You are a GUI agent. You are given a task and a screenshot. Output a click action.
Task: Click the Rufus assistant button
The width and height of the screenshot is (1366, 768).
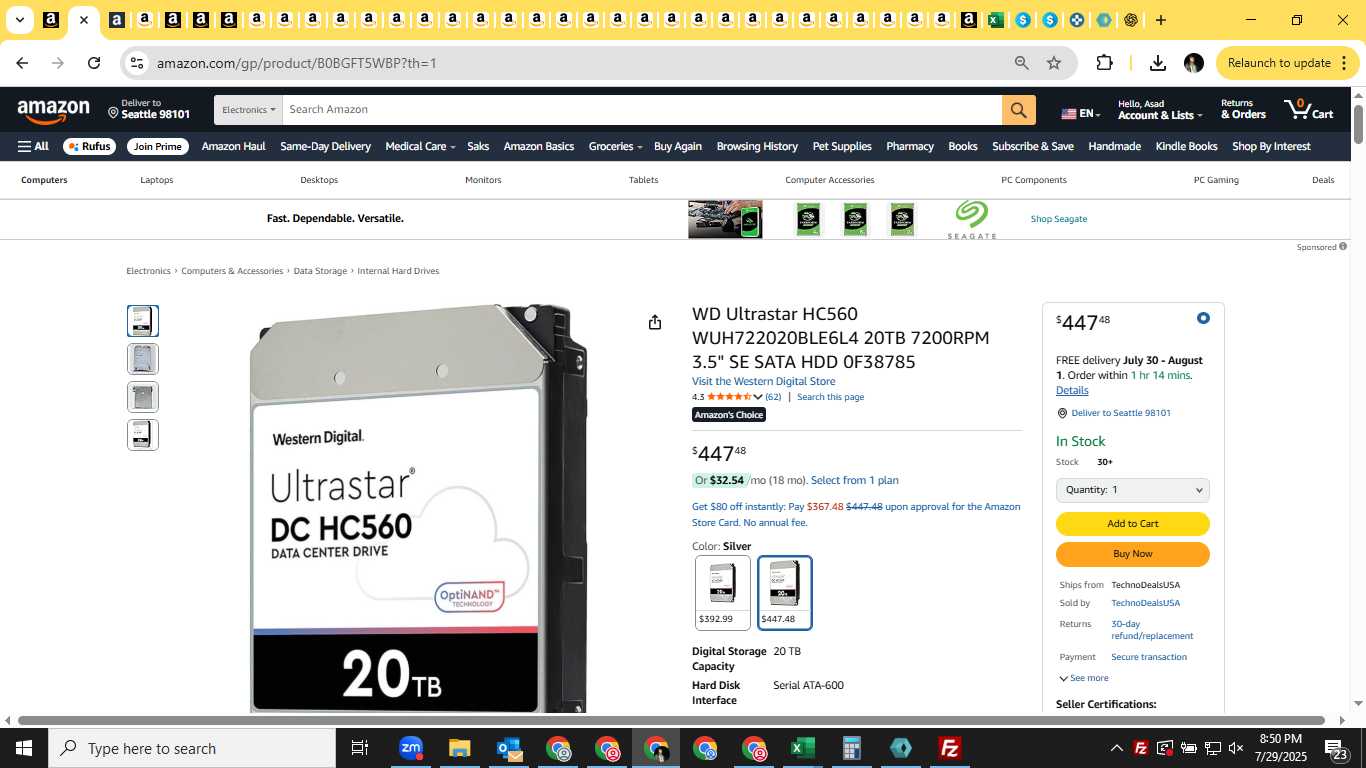click(89, 146)
